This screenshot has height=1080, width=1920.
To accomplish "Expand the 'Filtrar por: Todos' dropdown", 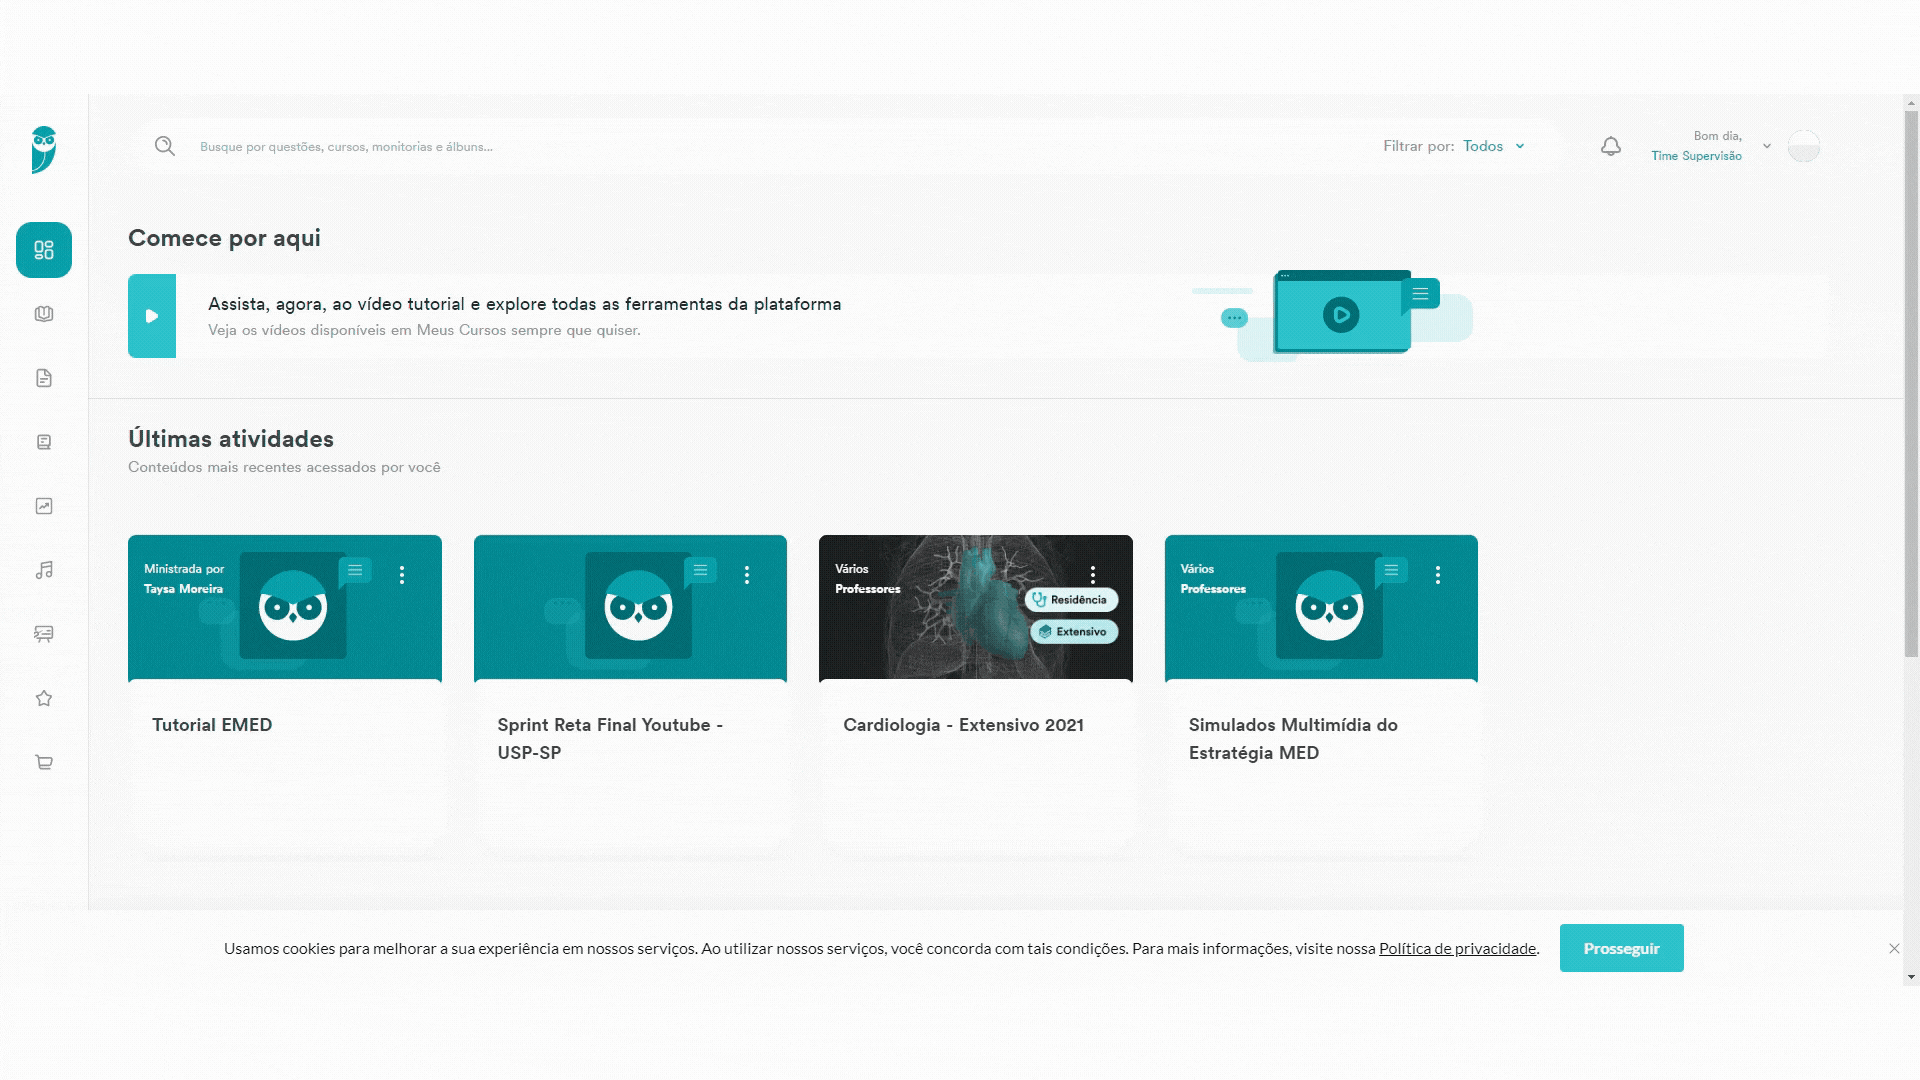I will (x=1493, y=146).
